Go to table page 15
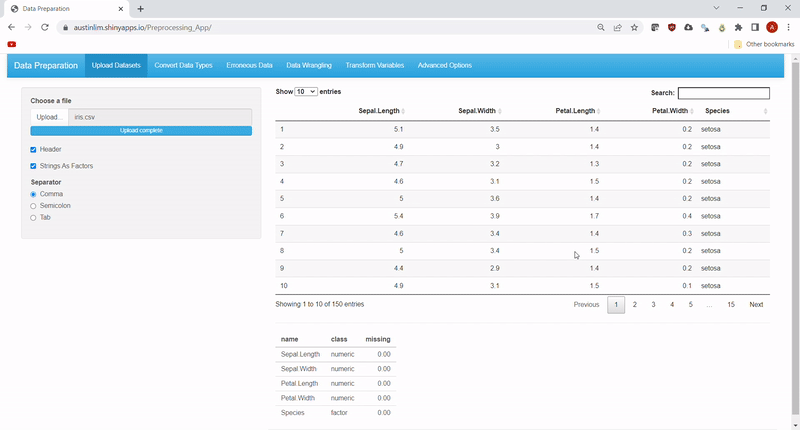This screenshot has width=800, height=430. (x=731, y=305)
